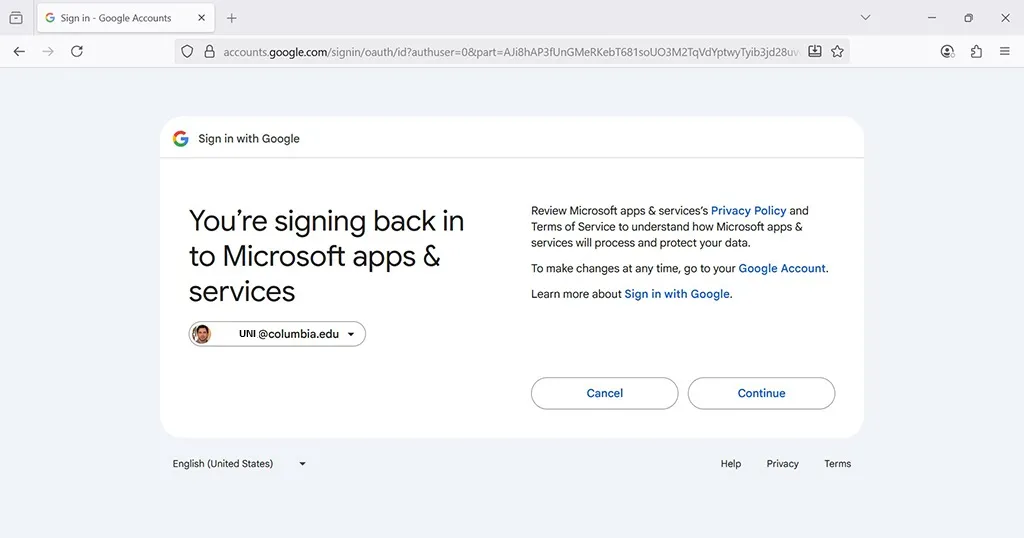Click the "Sign in with Google" header text

click(x=249, y=138)
